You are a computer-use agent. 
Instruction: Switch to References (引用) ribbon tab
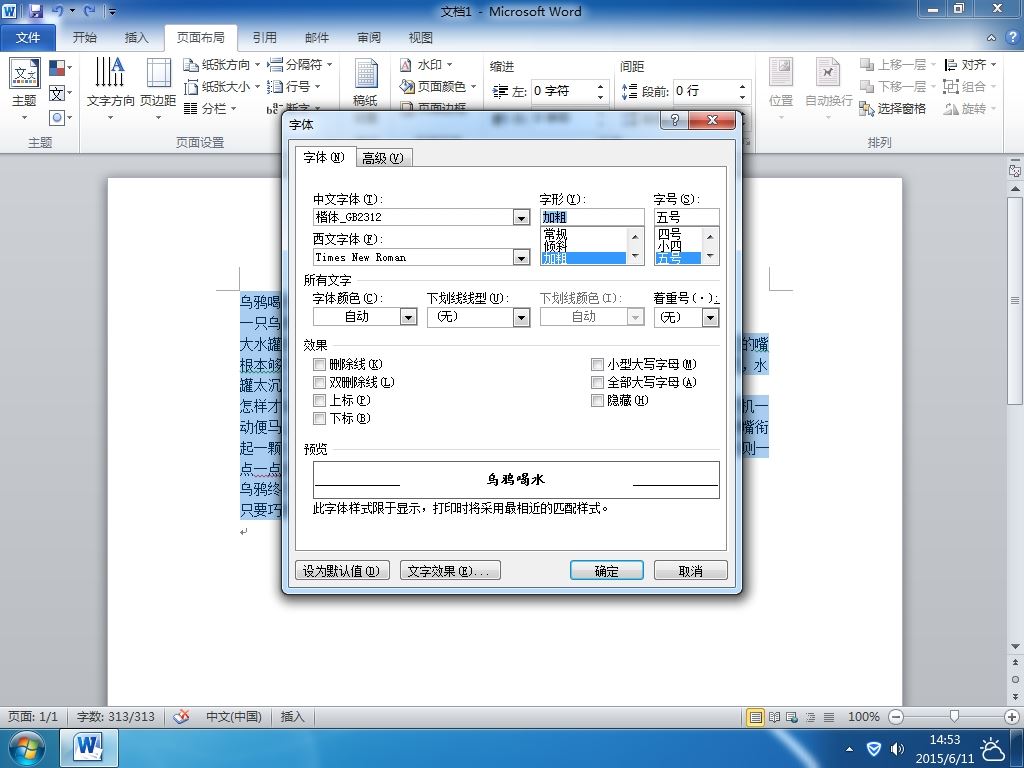click(x=265, y=38)
